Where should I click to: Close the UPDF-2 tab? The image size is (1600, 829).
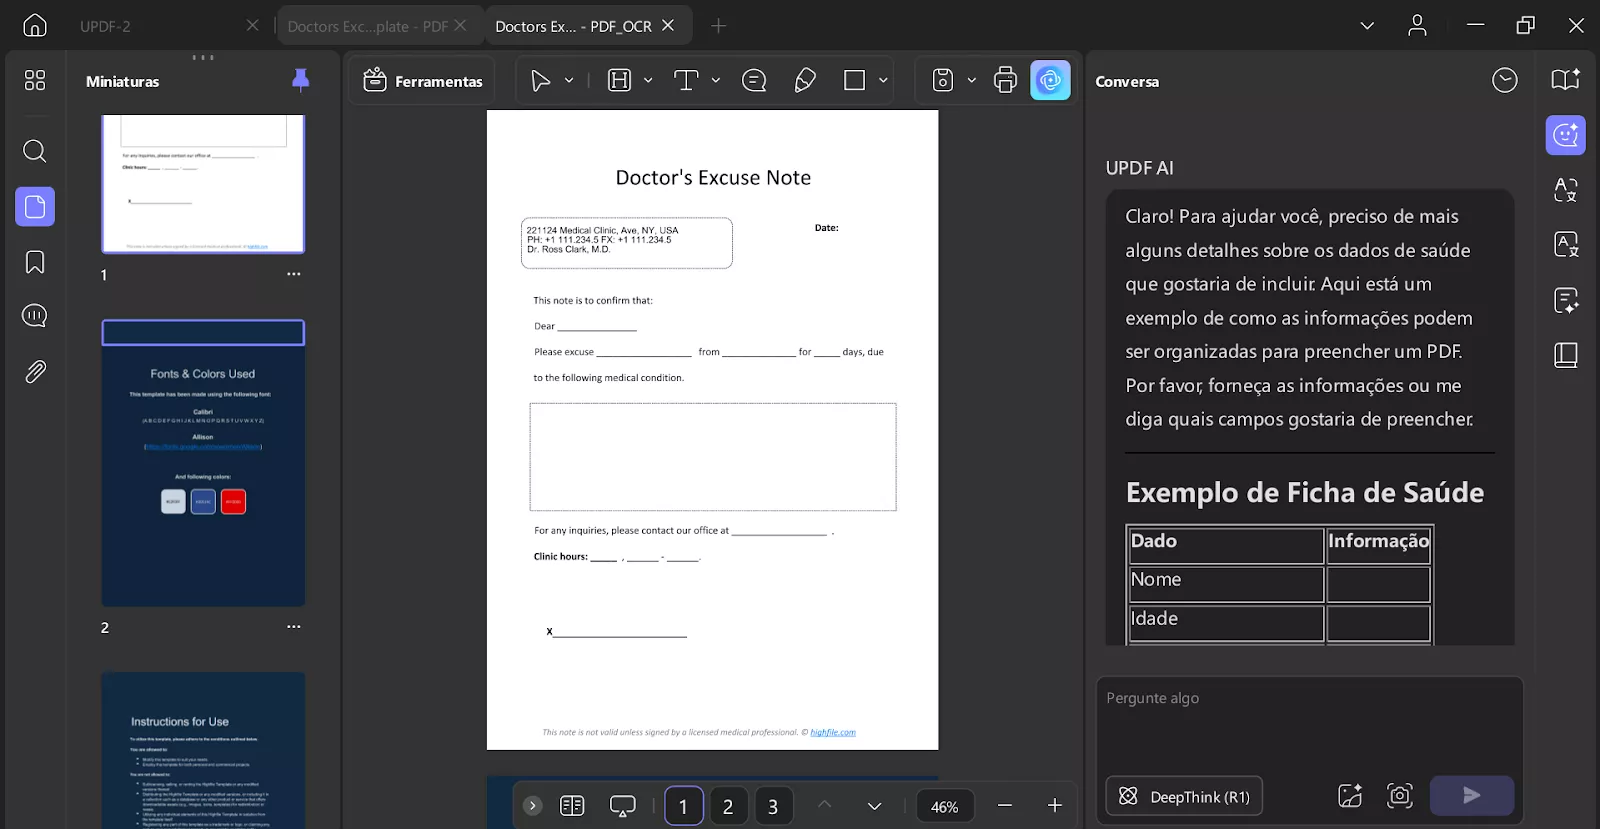pos(252,25)
